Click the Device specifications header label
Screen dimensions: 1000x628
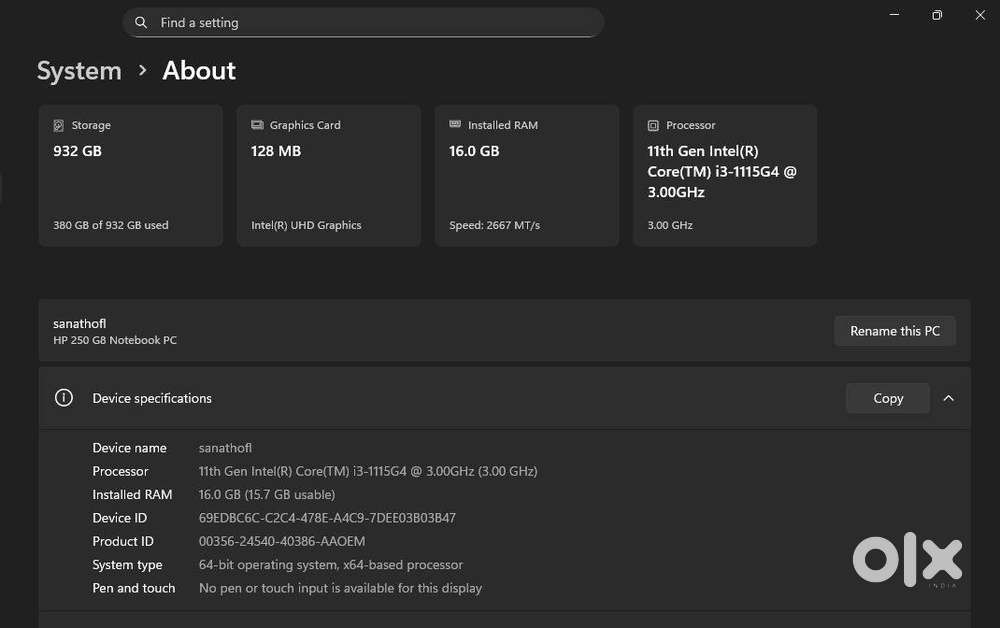pos(152,398)
